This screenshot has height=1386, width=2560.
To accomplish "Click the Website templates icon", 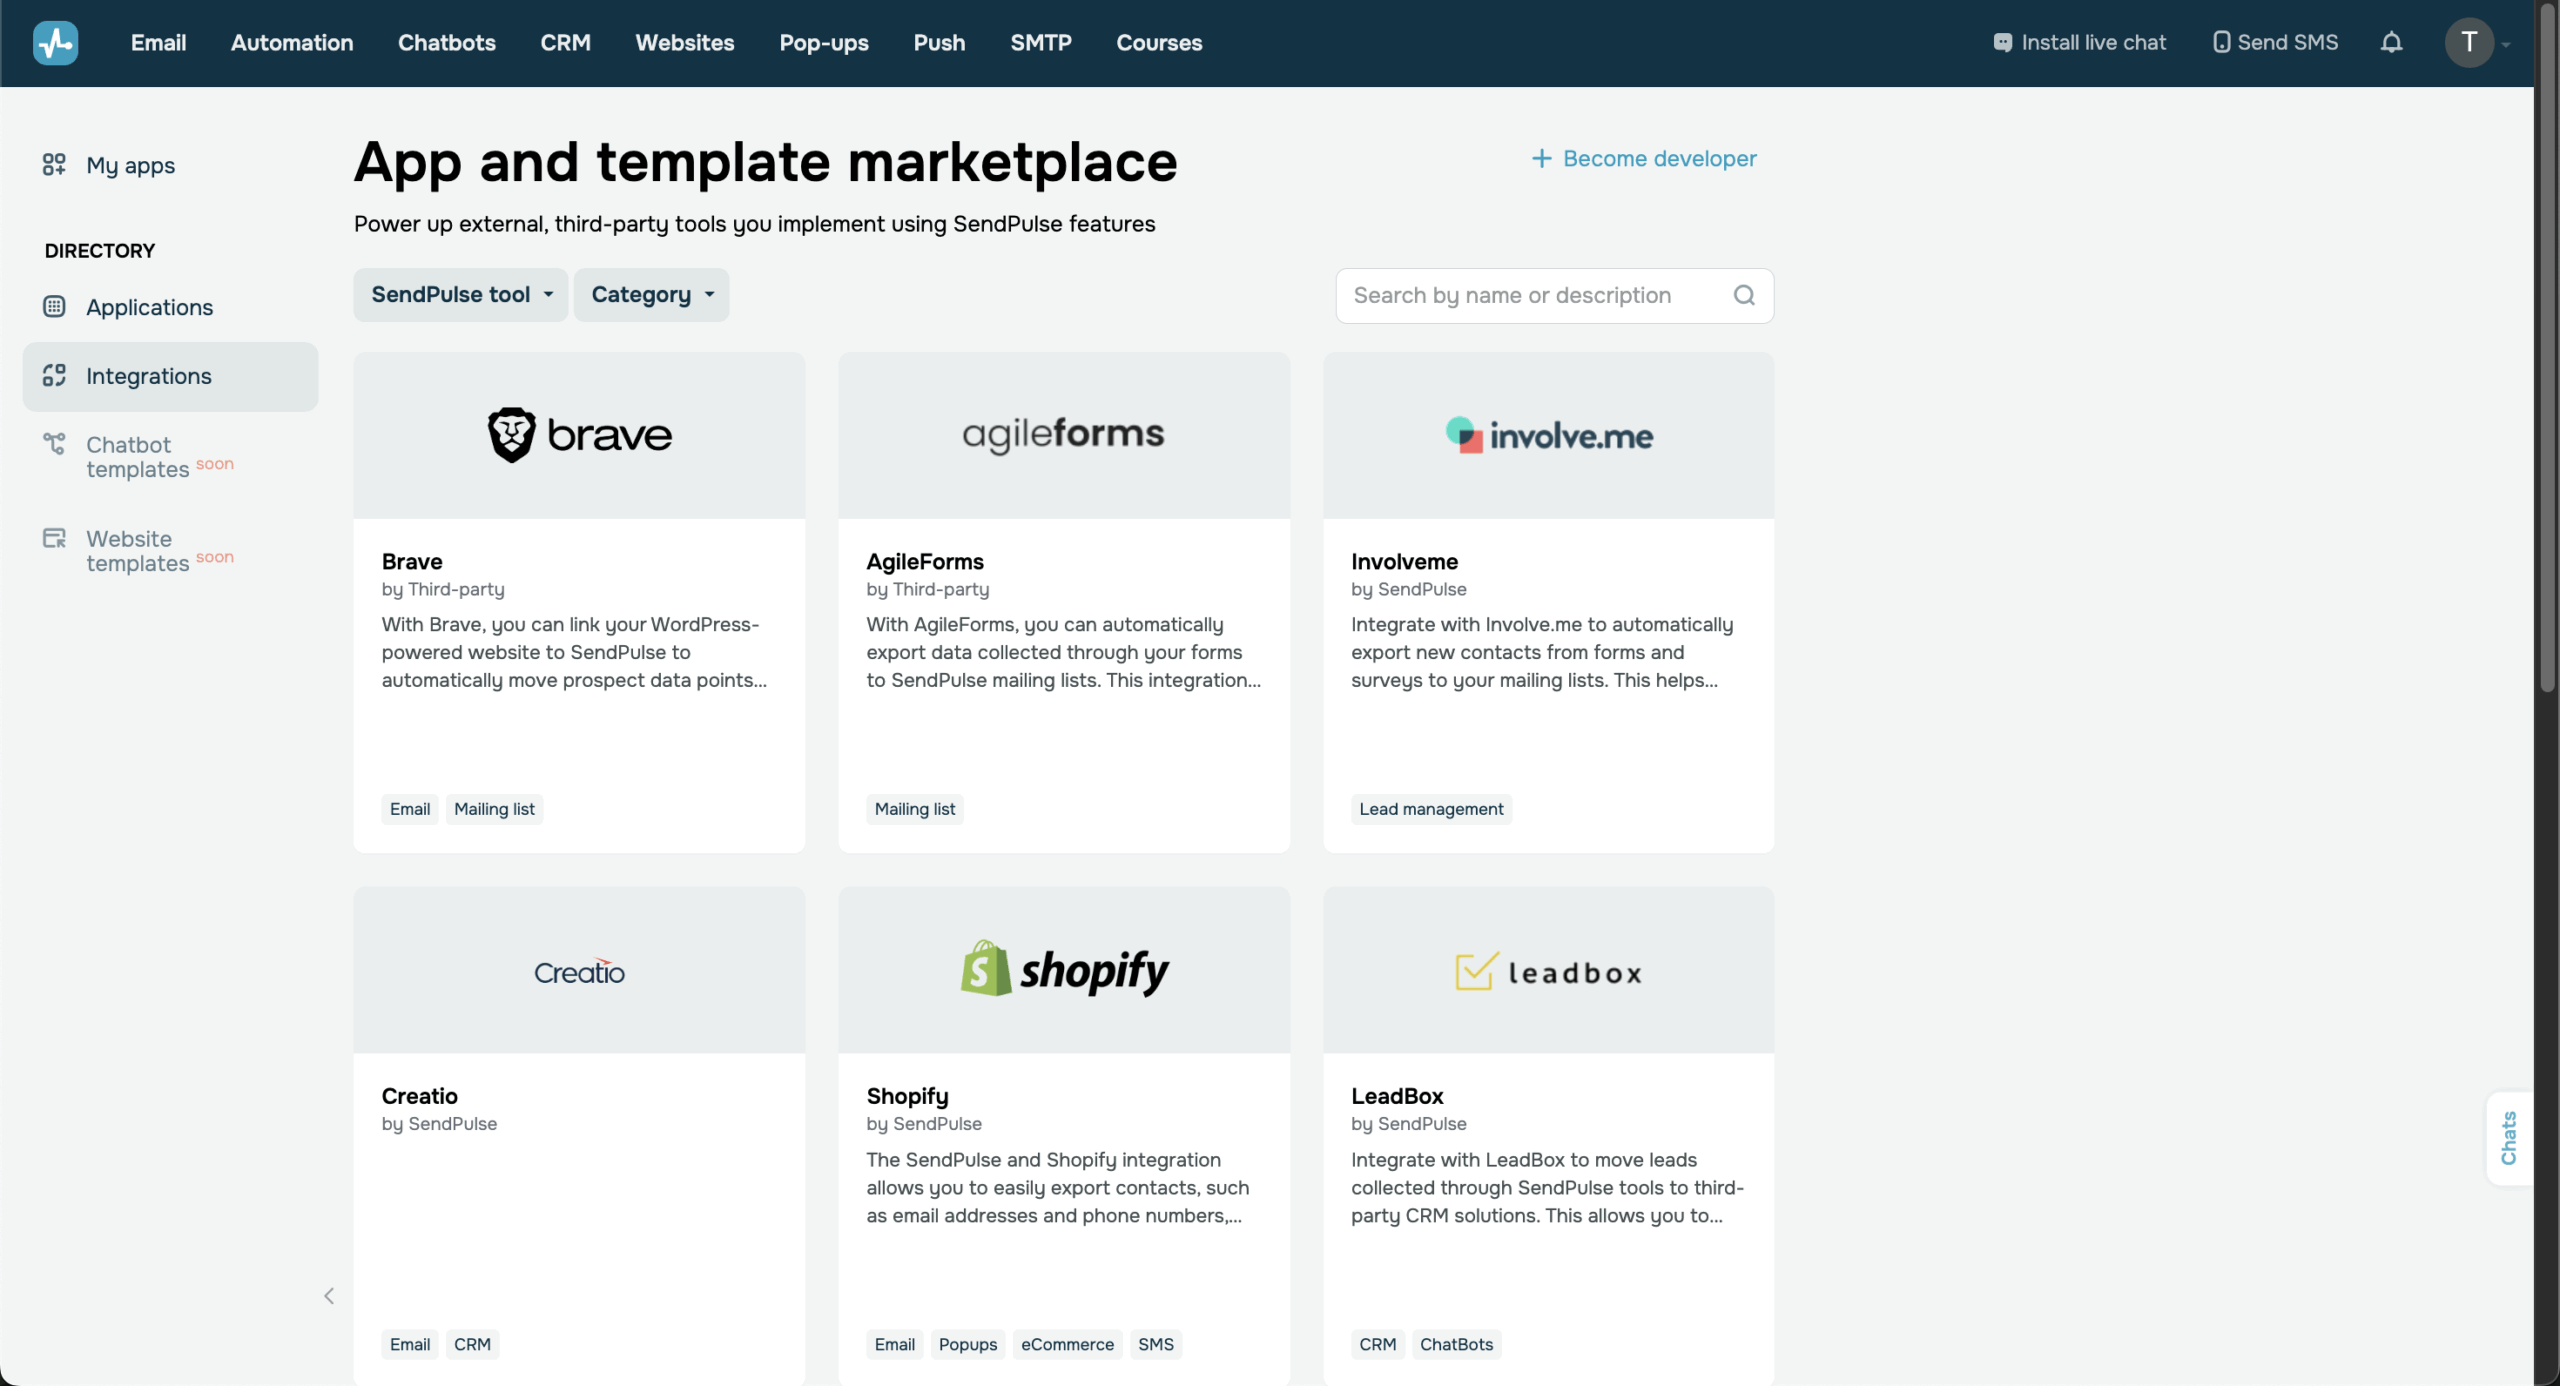I will pyautogui.click(x=54, y=538).
